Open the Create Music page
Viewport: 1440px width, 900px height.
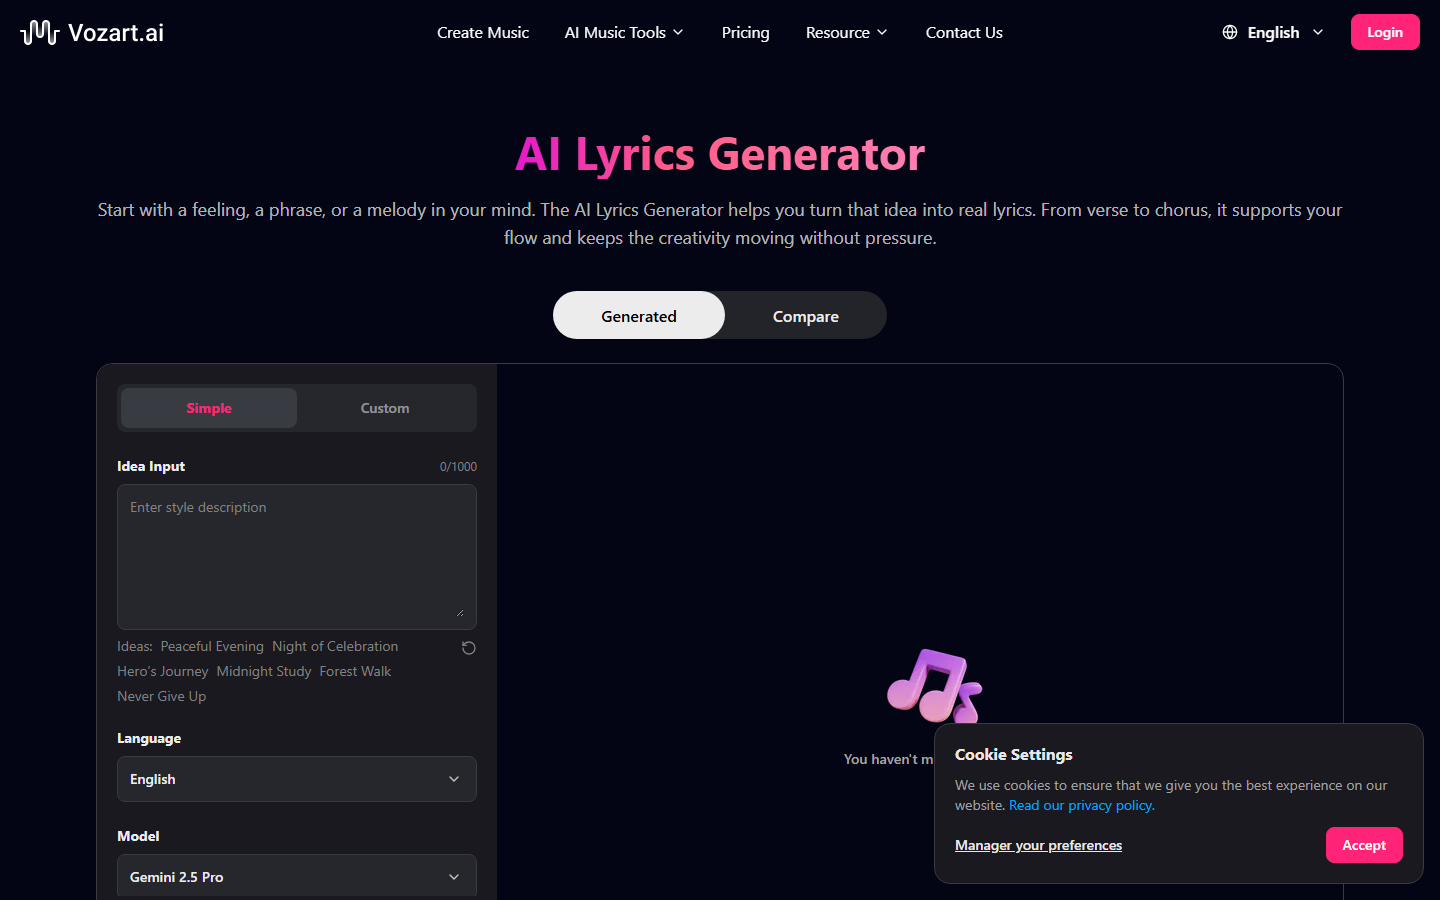tap(482, 32)
